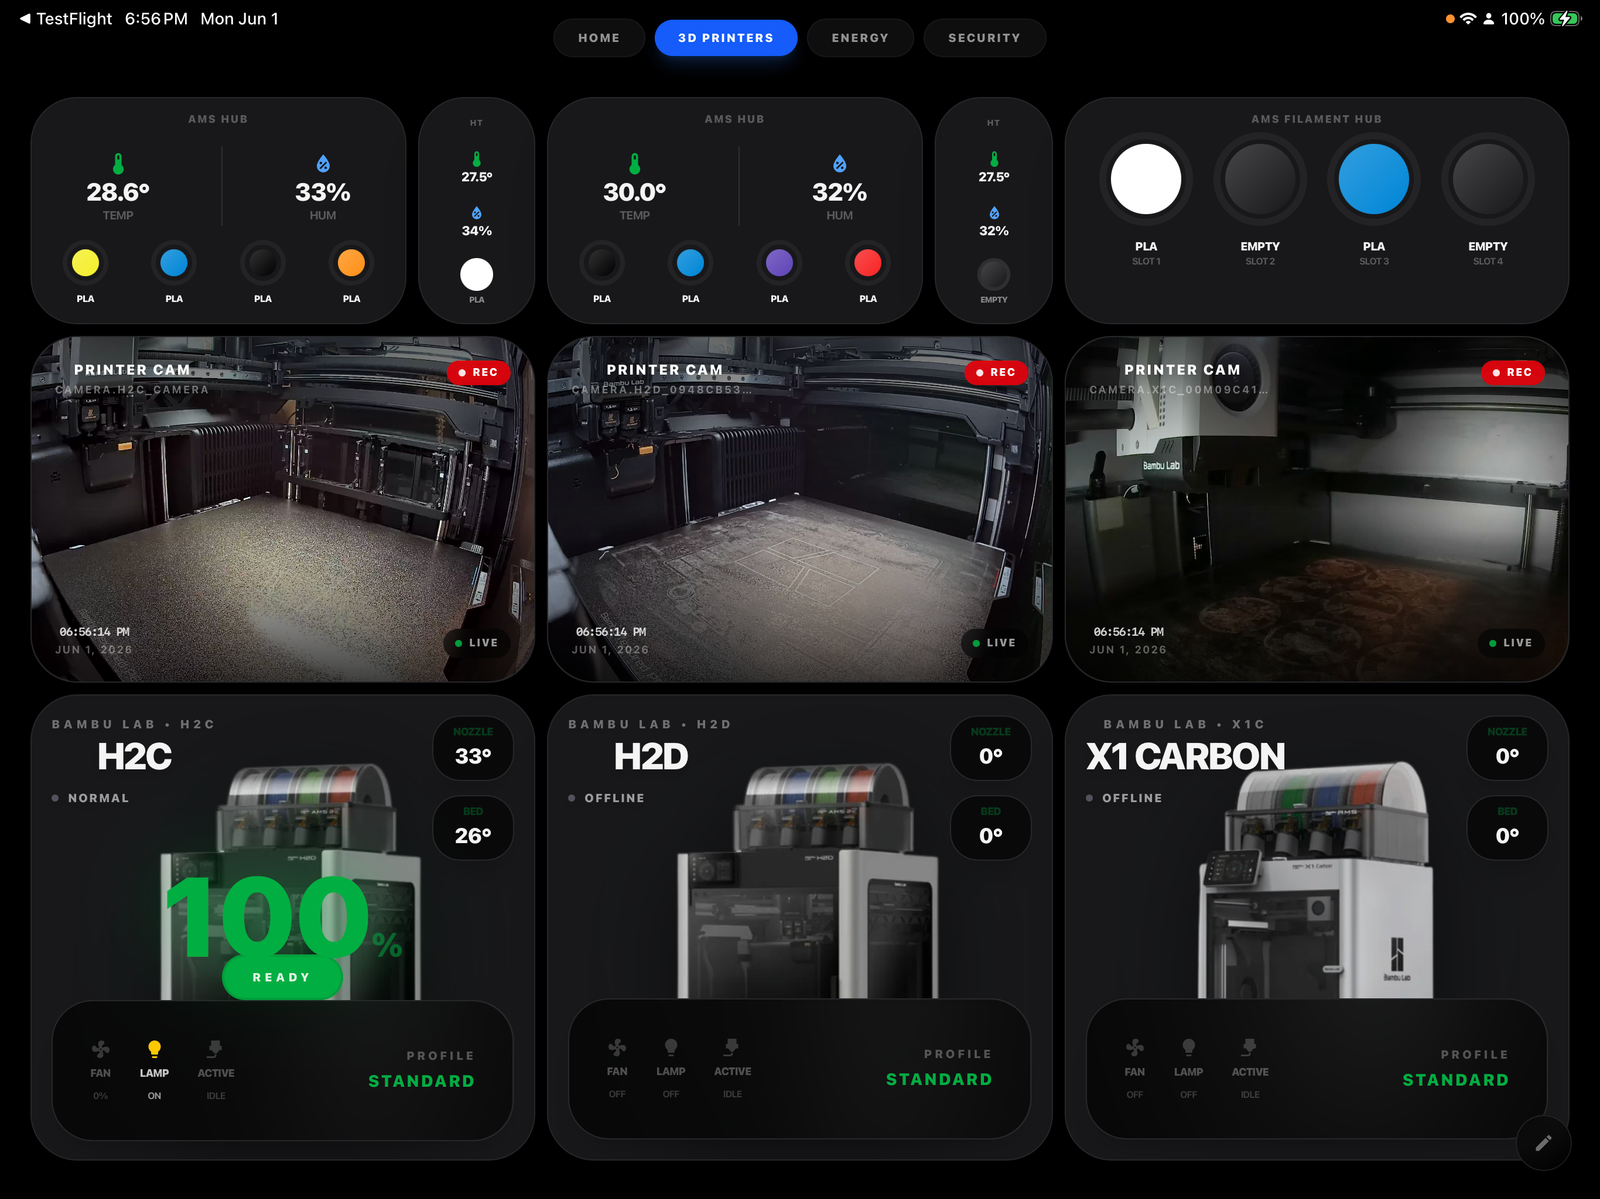1600x1199 pixels.
Task: Tap the REC badge on H2C camera
Action: click(x=478, y=372)
